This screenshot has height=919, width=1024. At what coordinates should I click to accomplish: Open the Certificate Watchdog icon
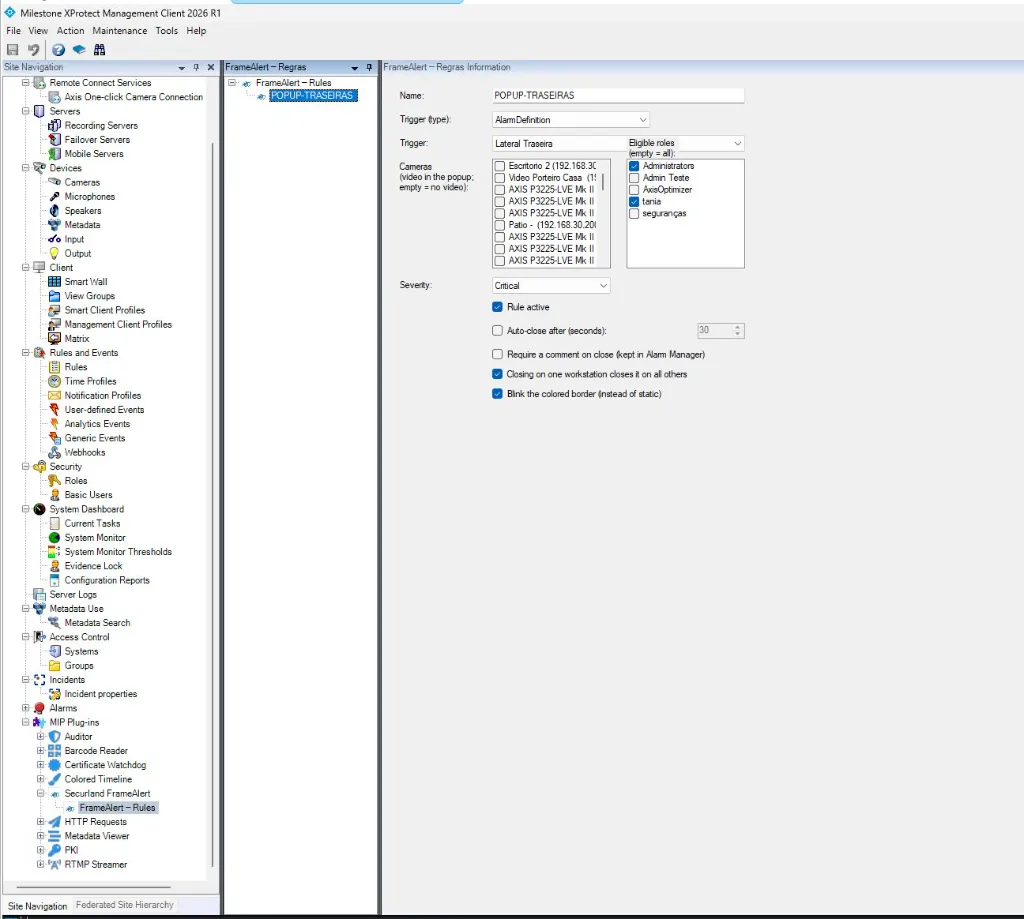point(55,765)
